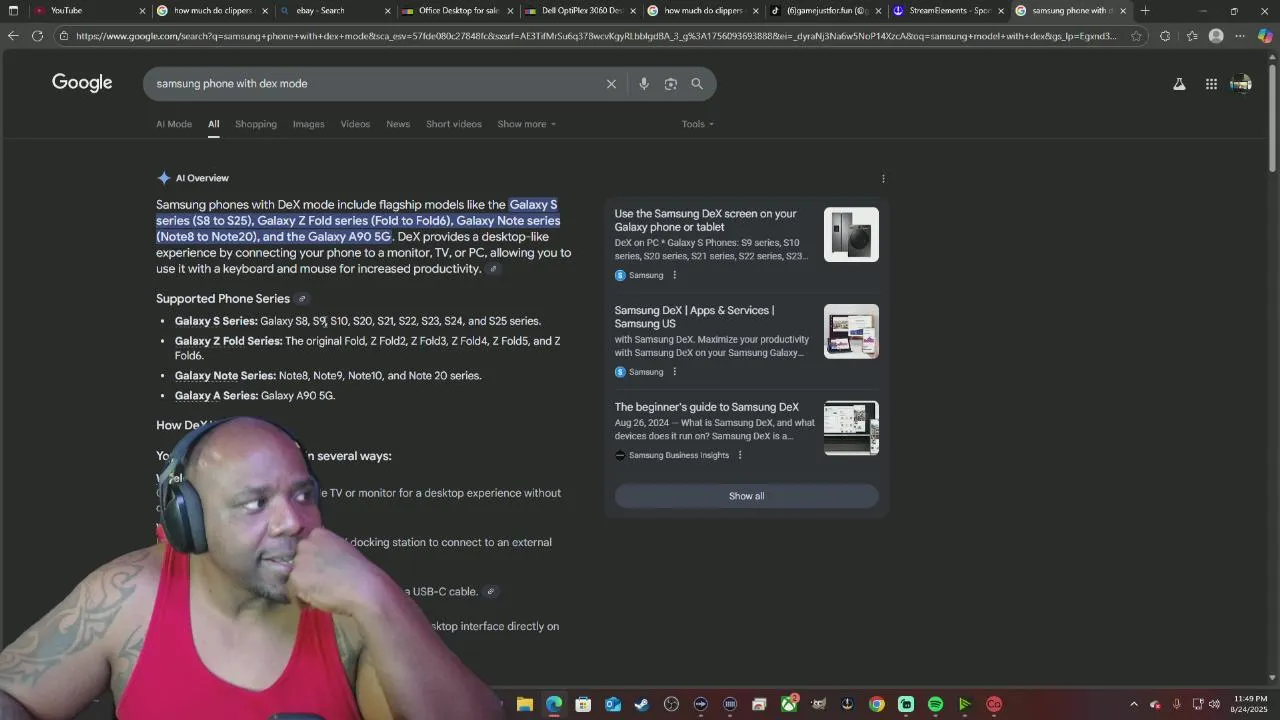The width and height of the screenshot is (1280, 720).
Task: Click thumbnail for Samsung DeX screen result
Action: (x=851, y=235)
